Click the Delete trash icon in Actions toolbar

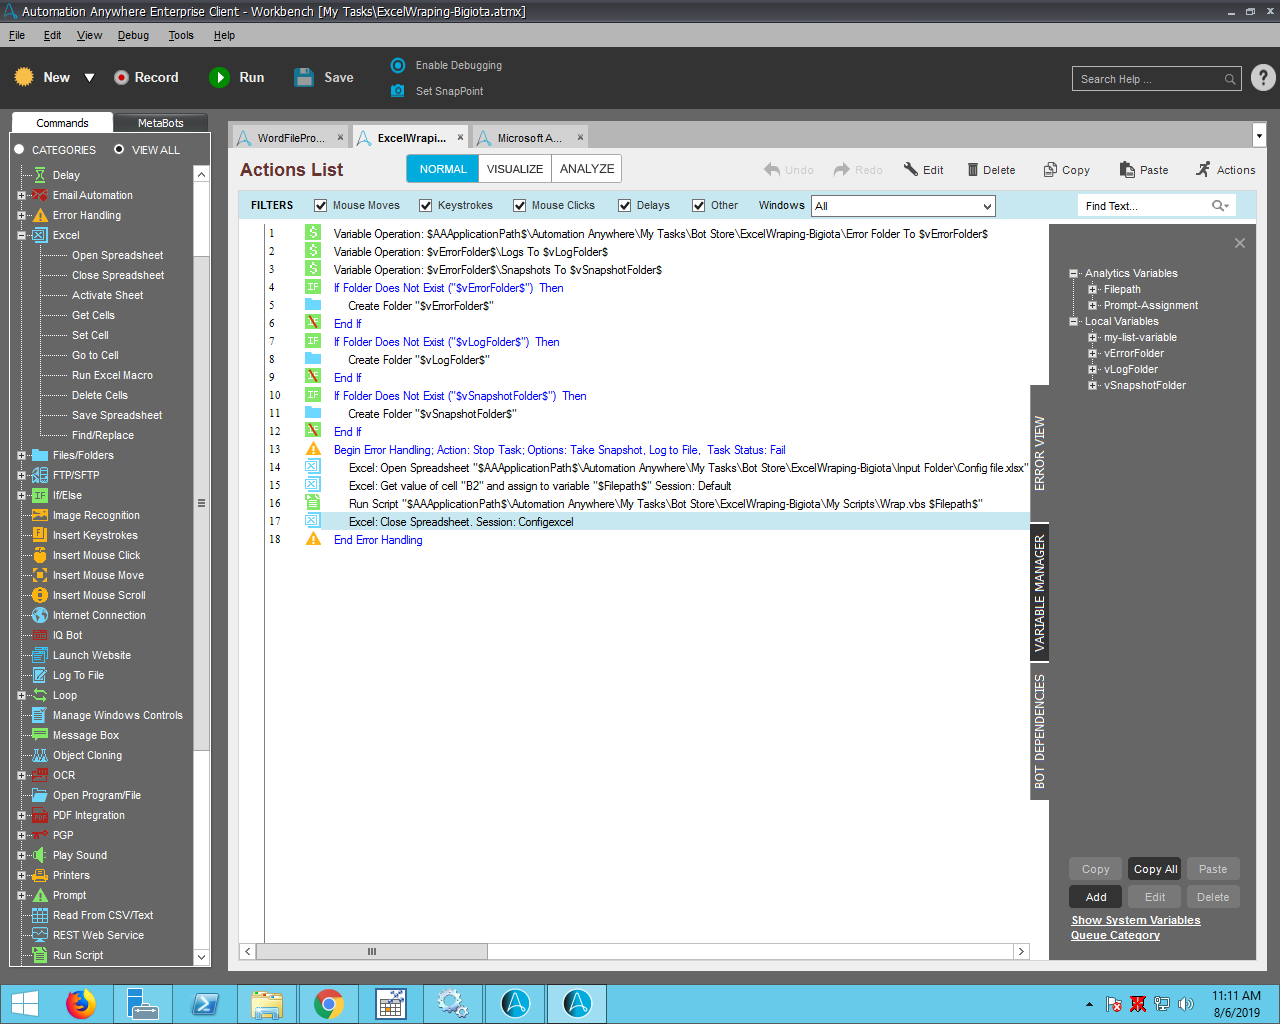[x=973, y=170]
